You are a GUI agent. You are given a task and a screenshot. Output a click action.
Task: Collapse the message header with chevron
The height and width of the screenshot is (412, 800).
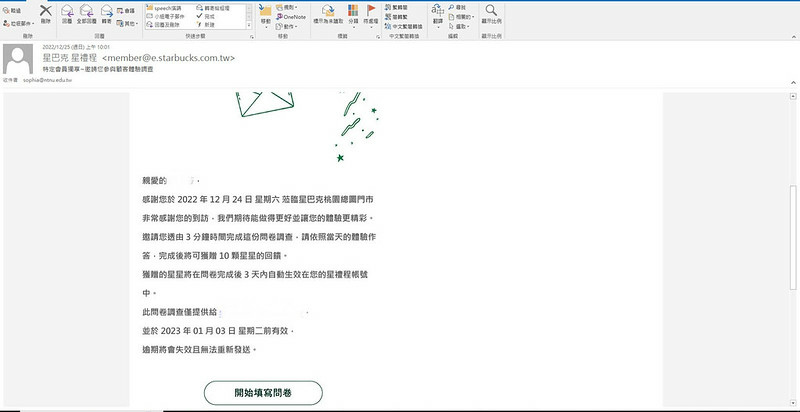pos(793,82)
